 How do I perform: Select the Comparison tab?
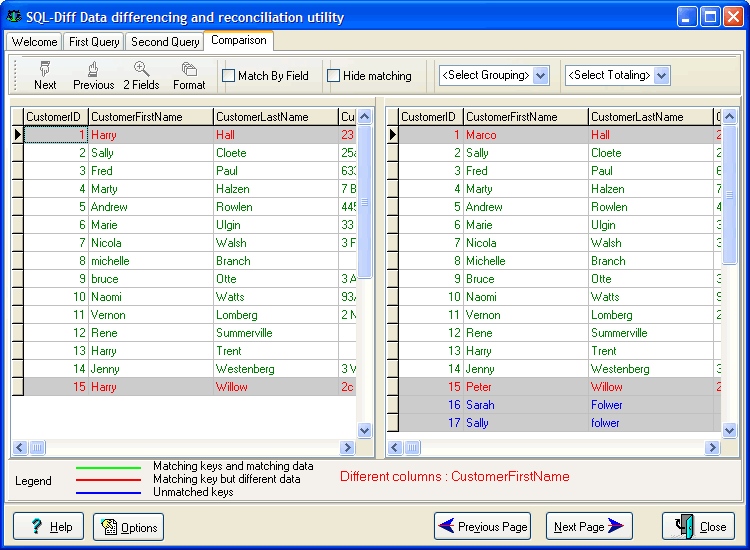coord(239,40)
